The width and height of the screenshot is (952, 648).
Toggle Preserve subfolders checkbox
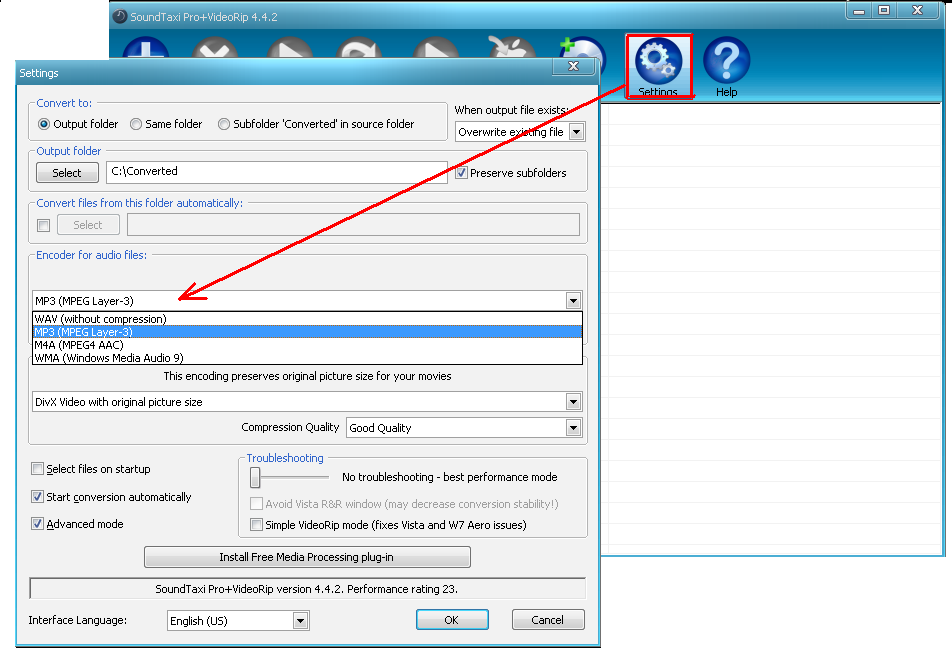click(461, 173)
